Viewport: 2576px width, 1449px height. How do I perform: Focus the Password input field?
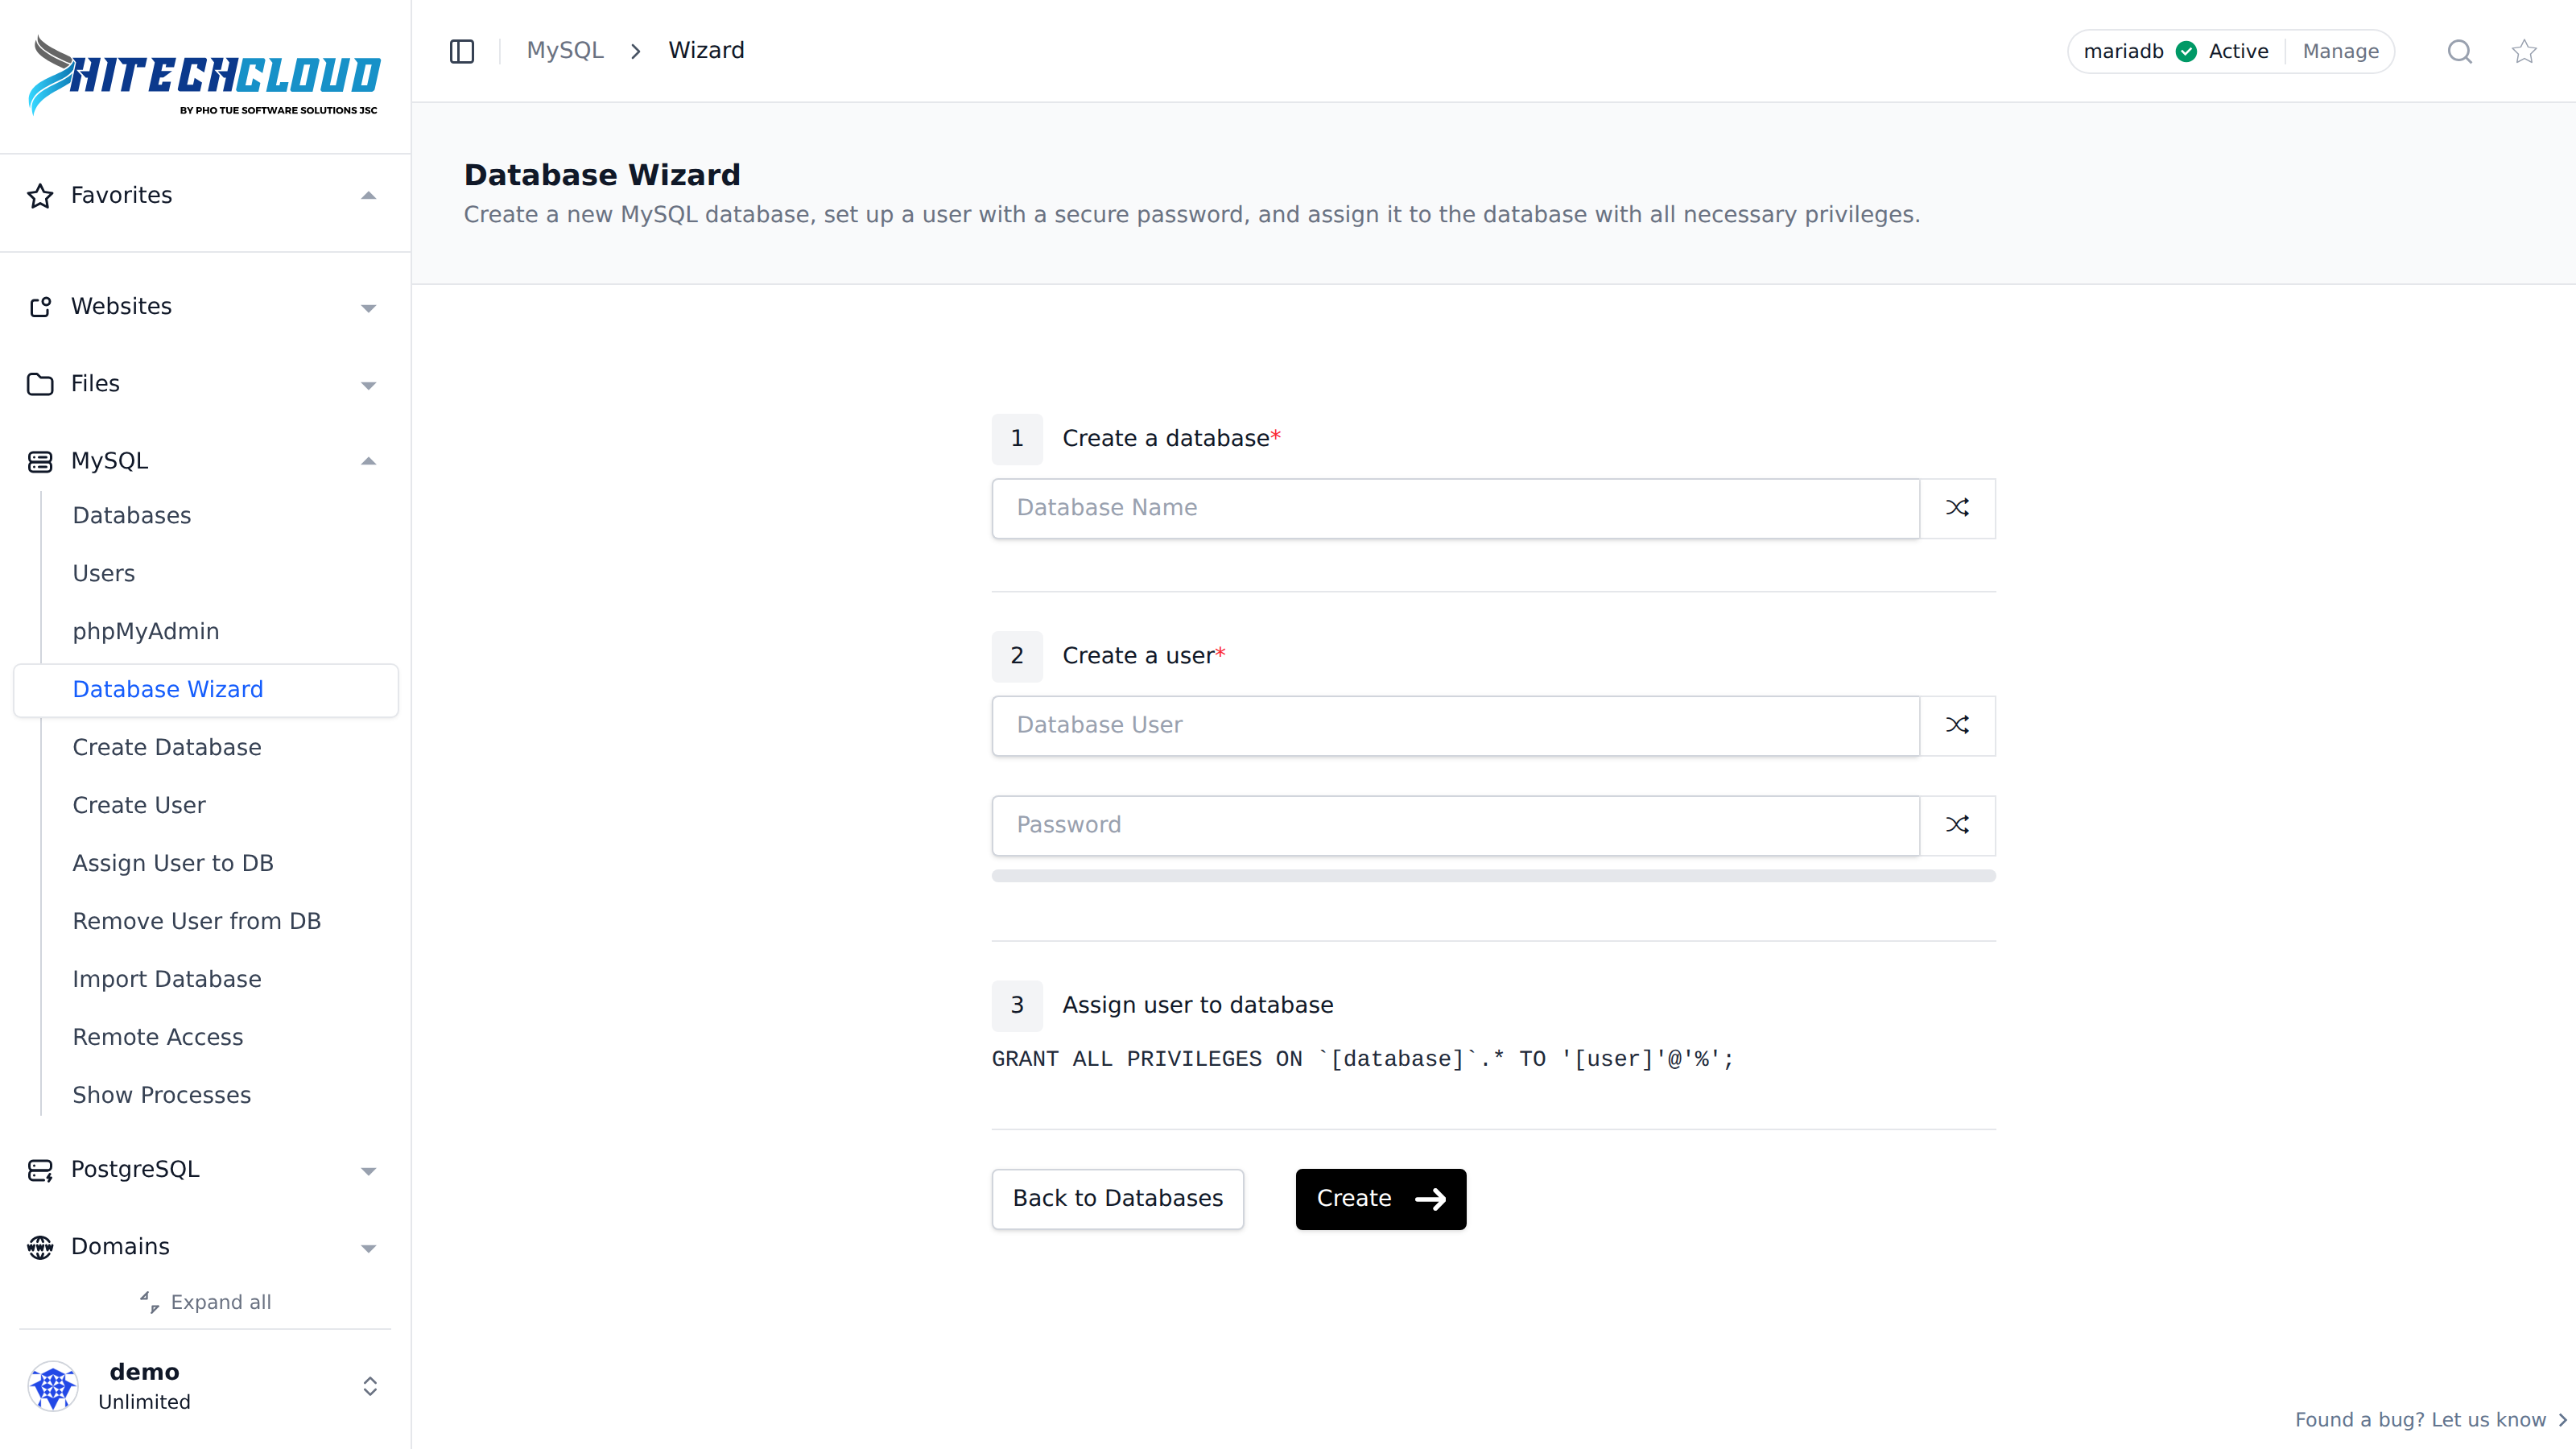tap(1455, 825)
